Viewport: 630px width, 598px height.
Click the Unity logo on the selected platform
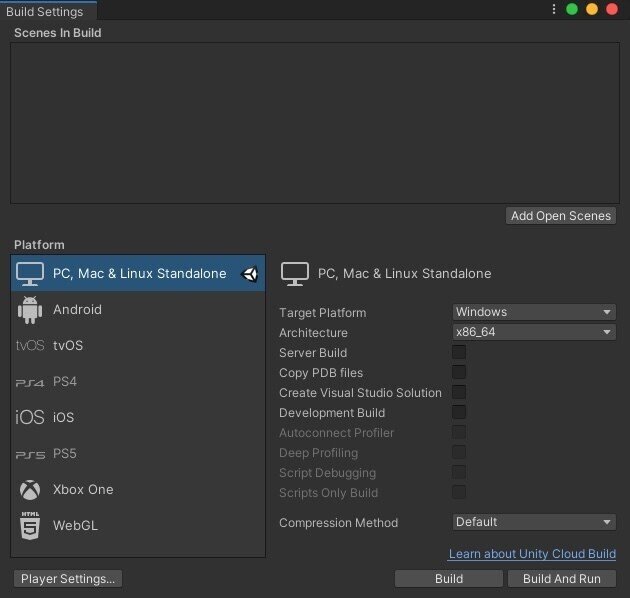click(x=250, y=274)
